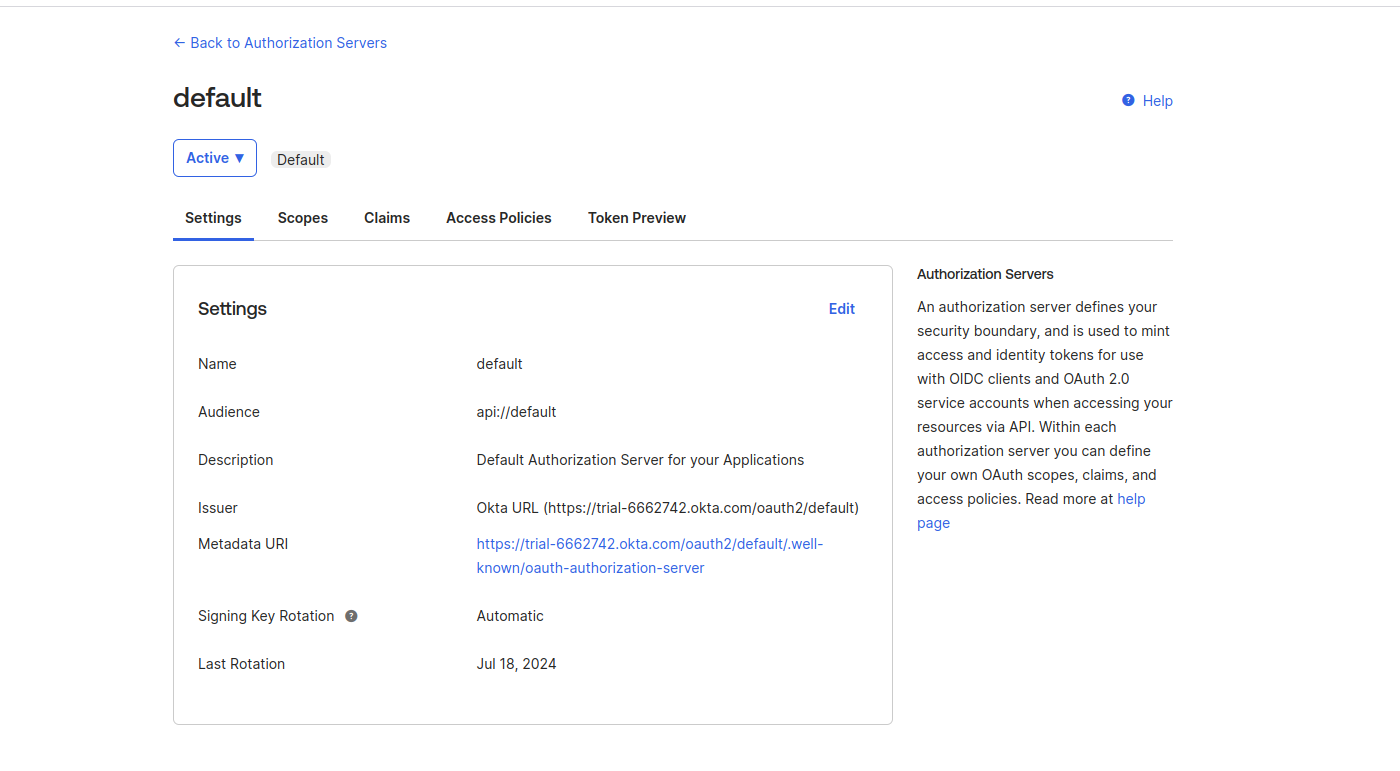Click the Last Rotation date Jul 18, 2024
1400x771 pixels.
point(516,664)
